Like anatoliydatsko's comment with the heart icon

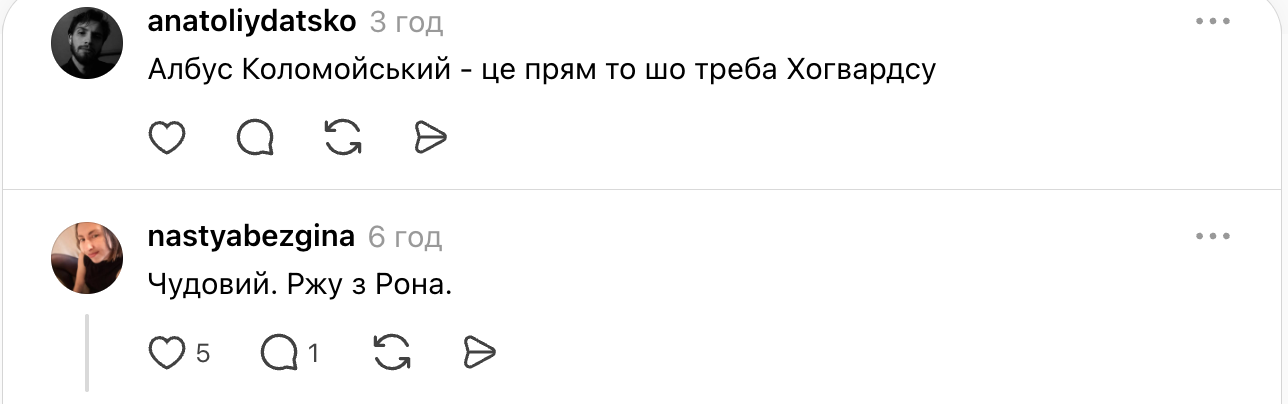pos(167,139)
